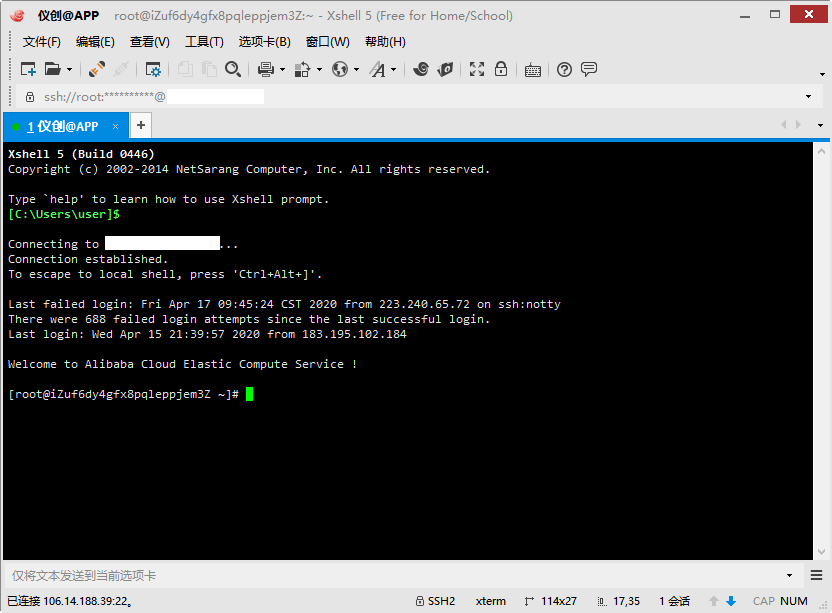Click the '已连接 106.14.188.39:22' status text

click(70, 601)
